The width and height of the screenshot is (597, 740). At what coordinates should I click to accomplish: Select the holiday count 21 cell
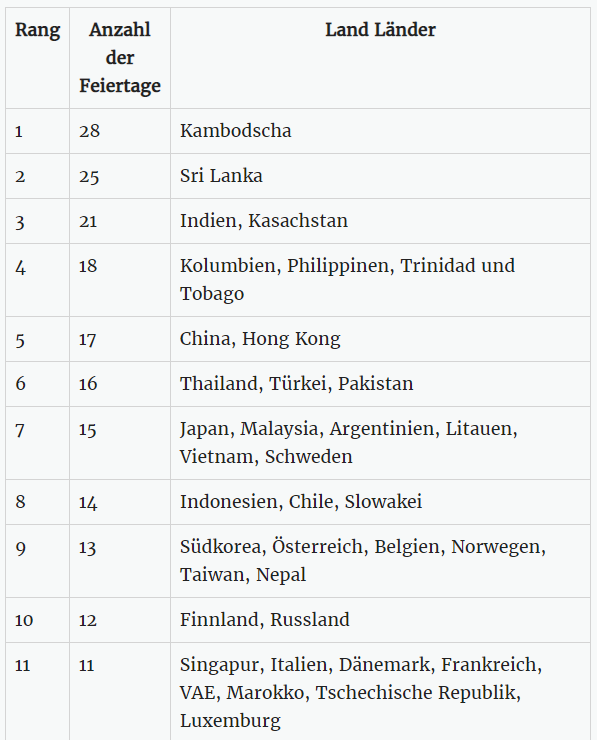click(x=120, y=221)
